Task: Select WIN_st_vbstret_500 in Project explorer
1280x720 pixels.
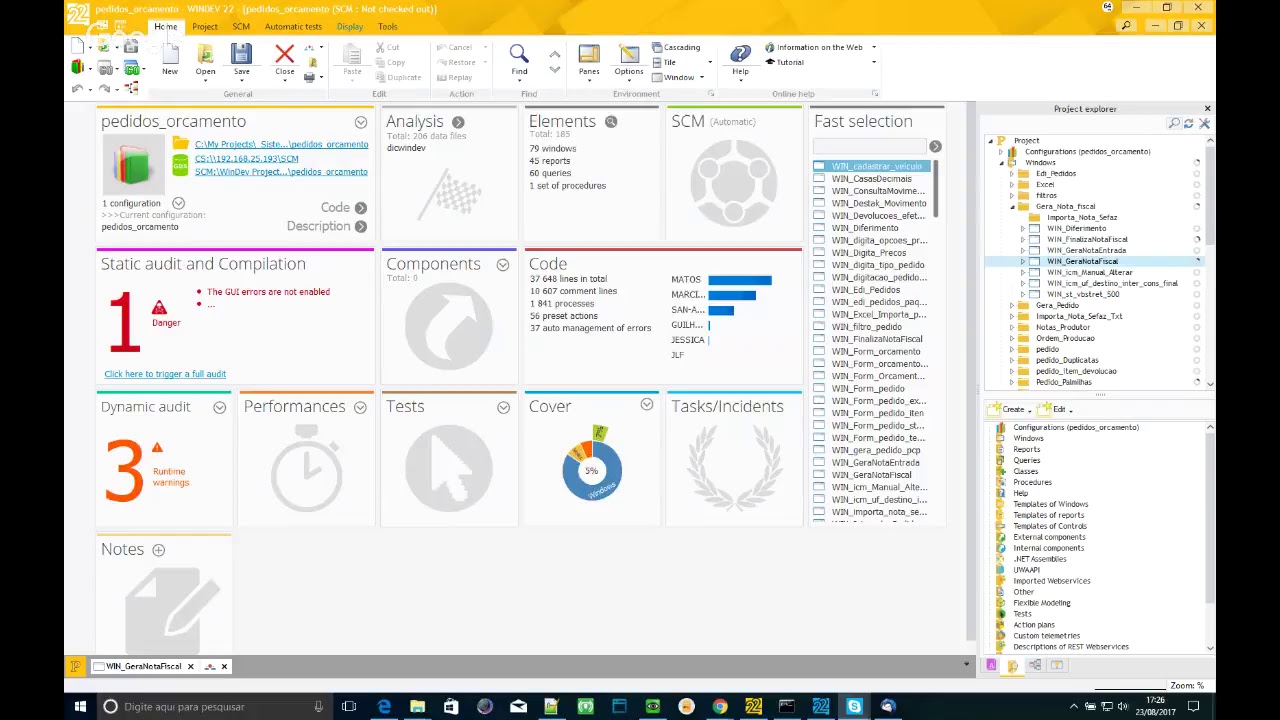Action: pos(1083,295)
